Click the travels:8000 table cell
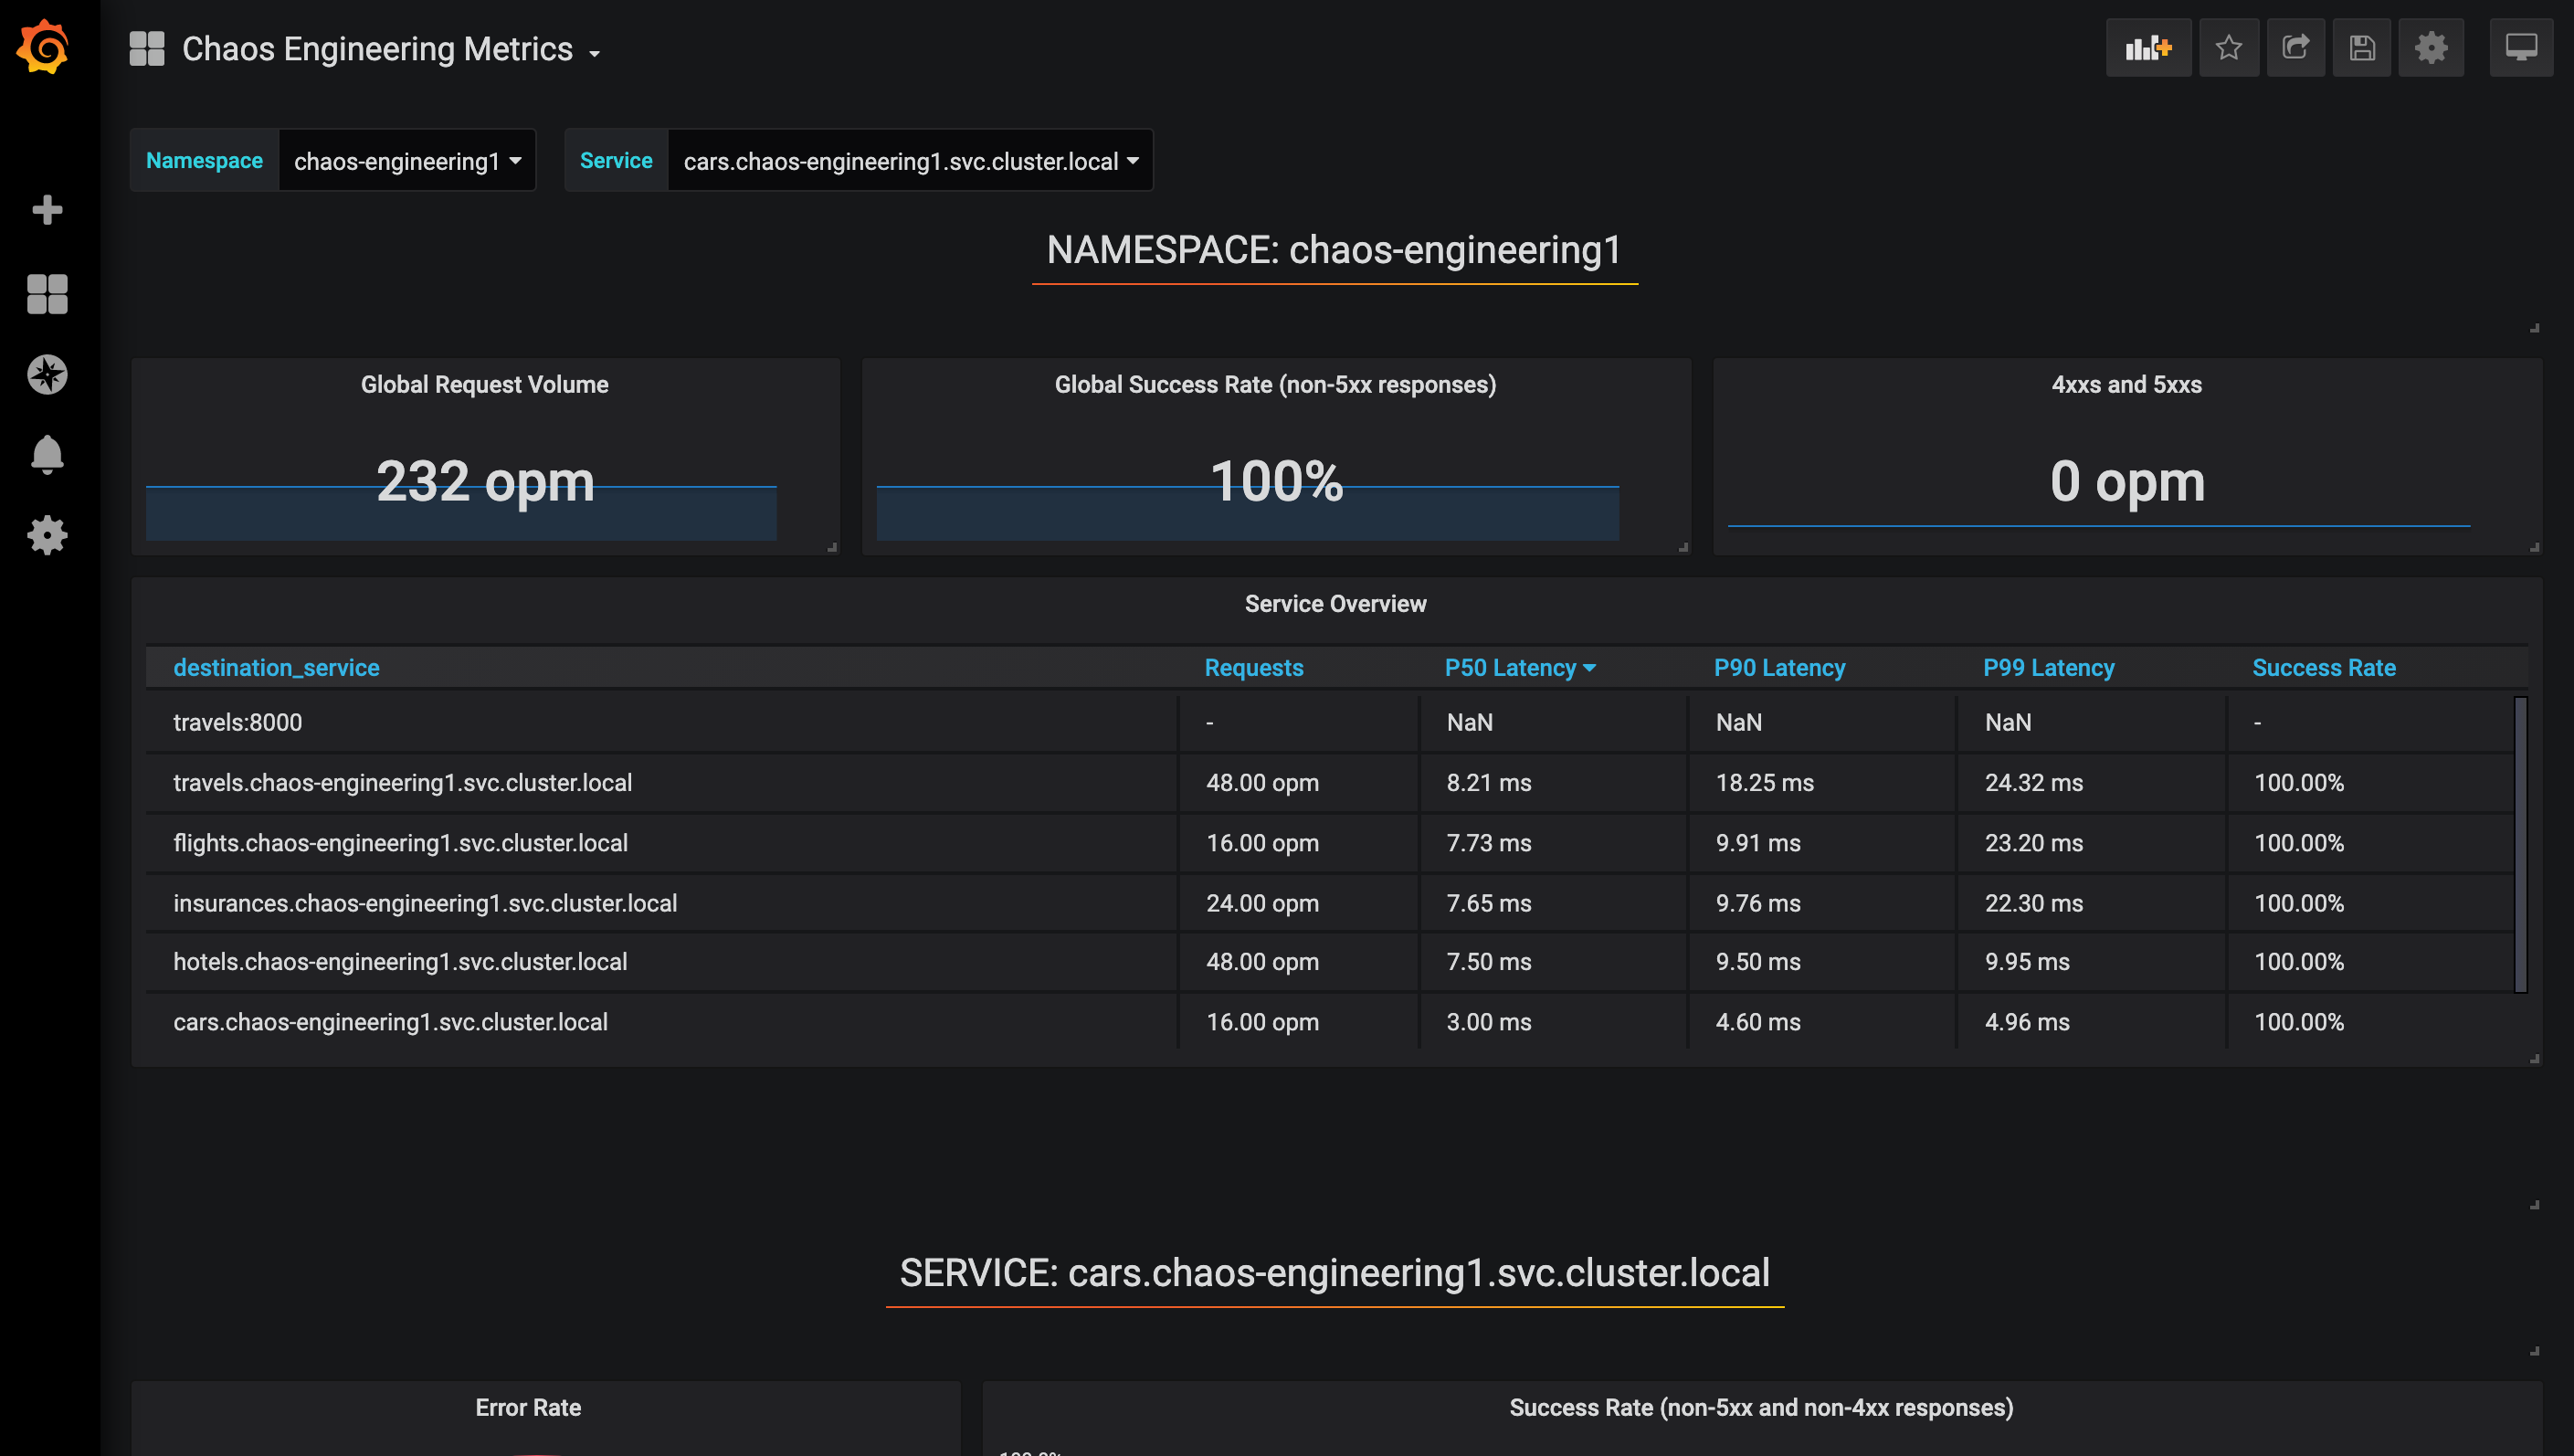The width and height of the screenshot is (2574, 1456). tap(661, 722)
